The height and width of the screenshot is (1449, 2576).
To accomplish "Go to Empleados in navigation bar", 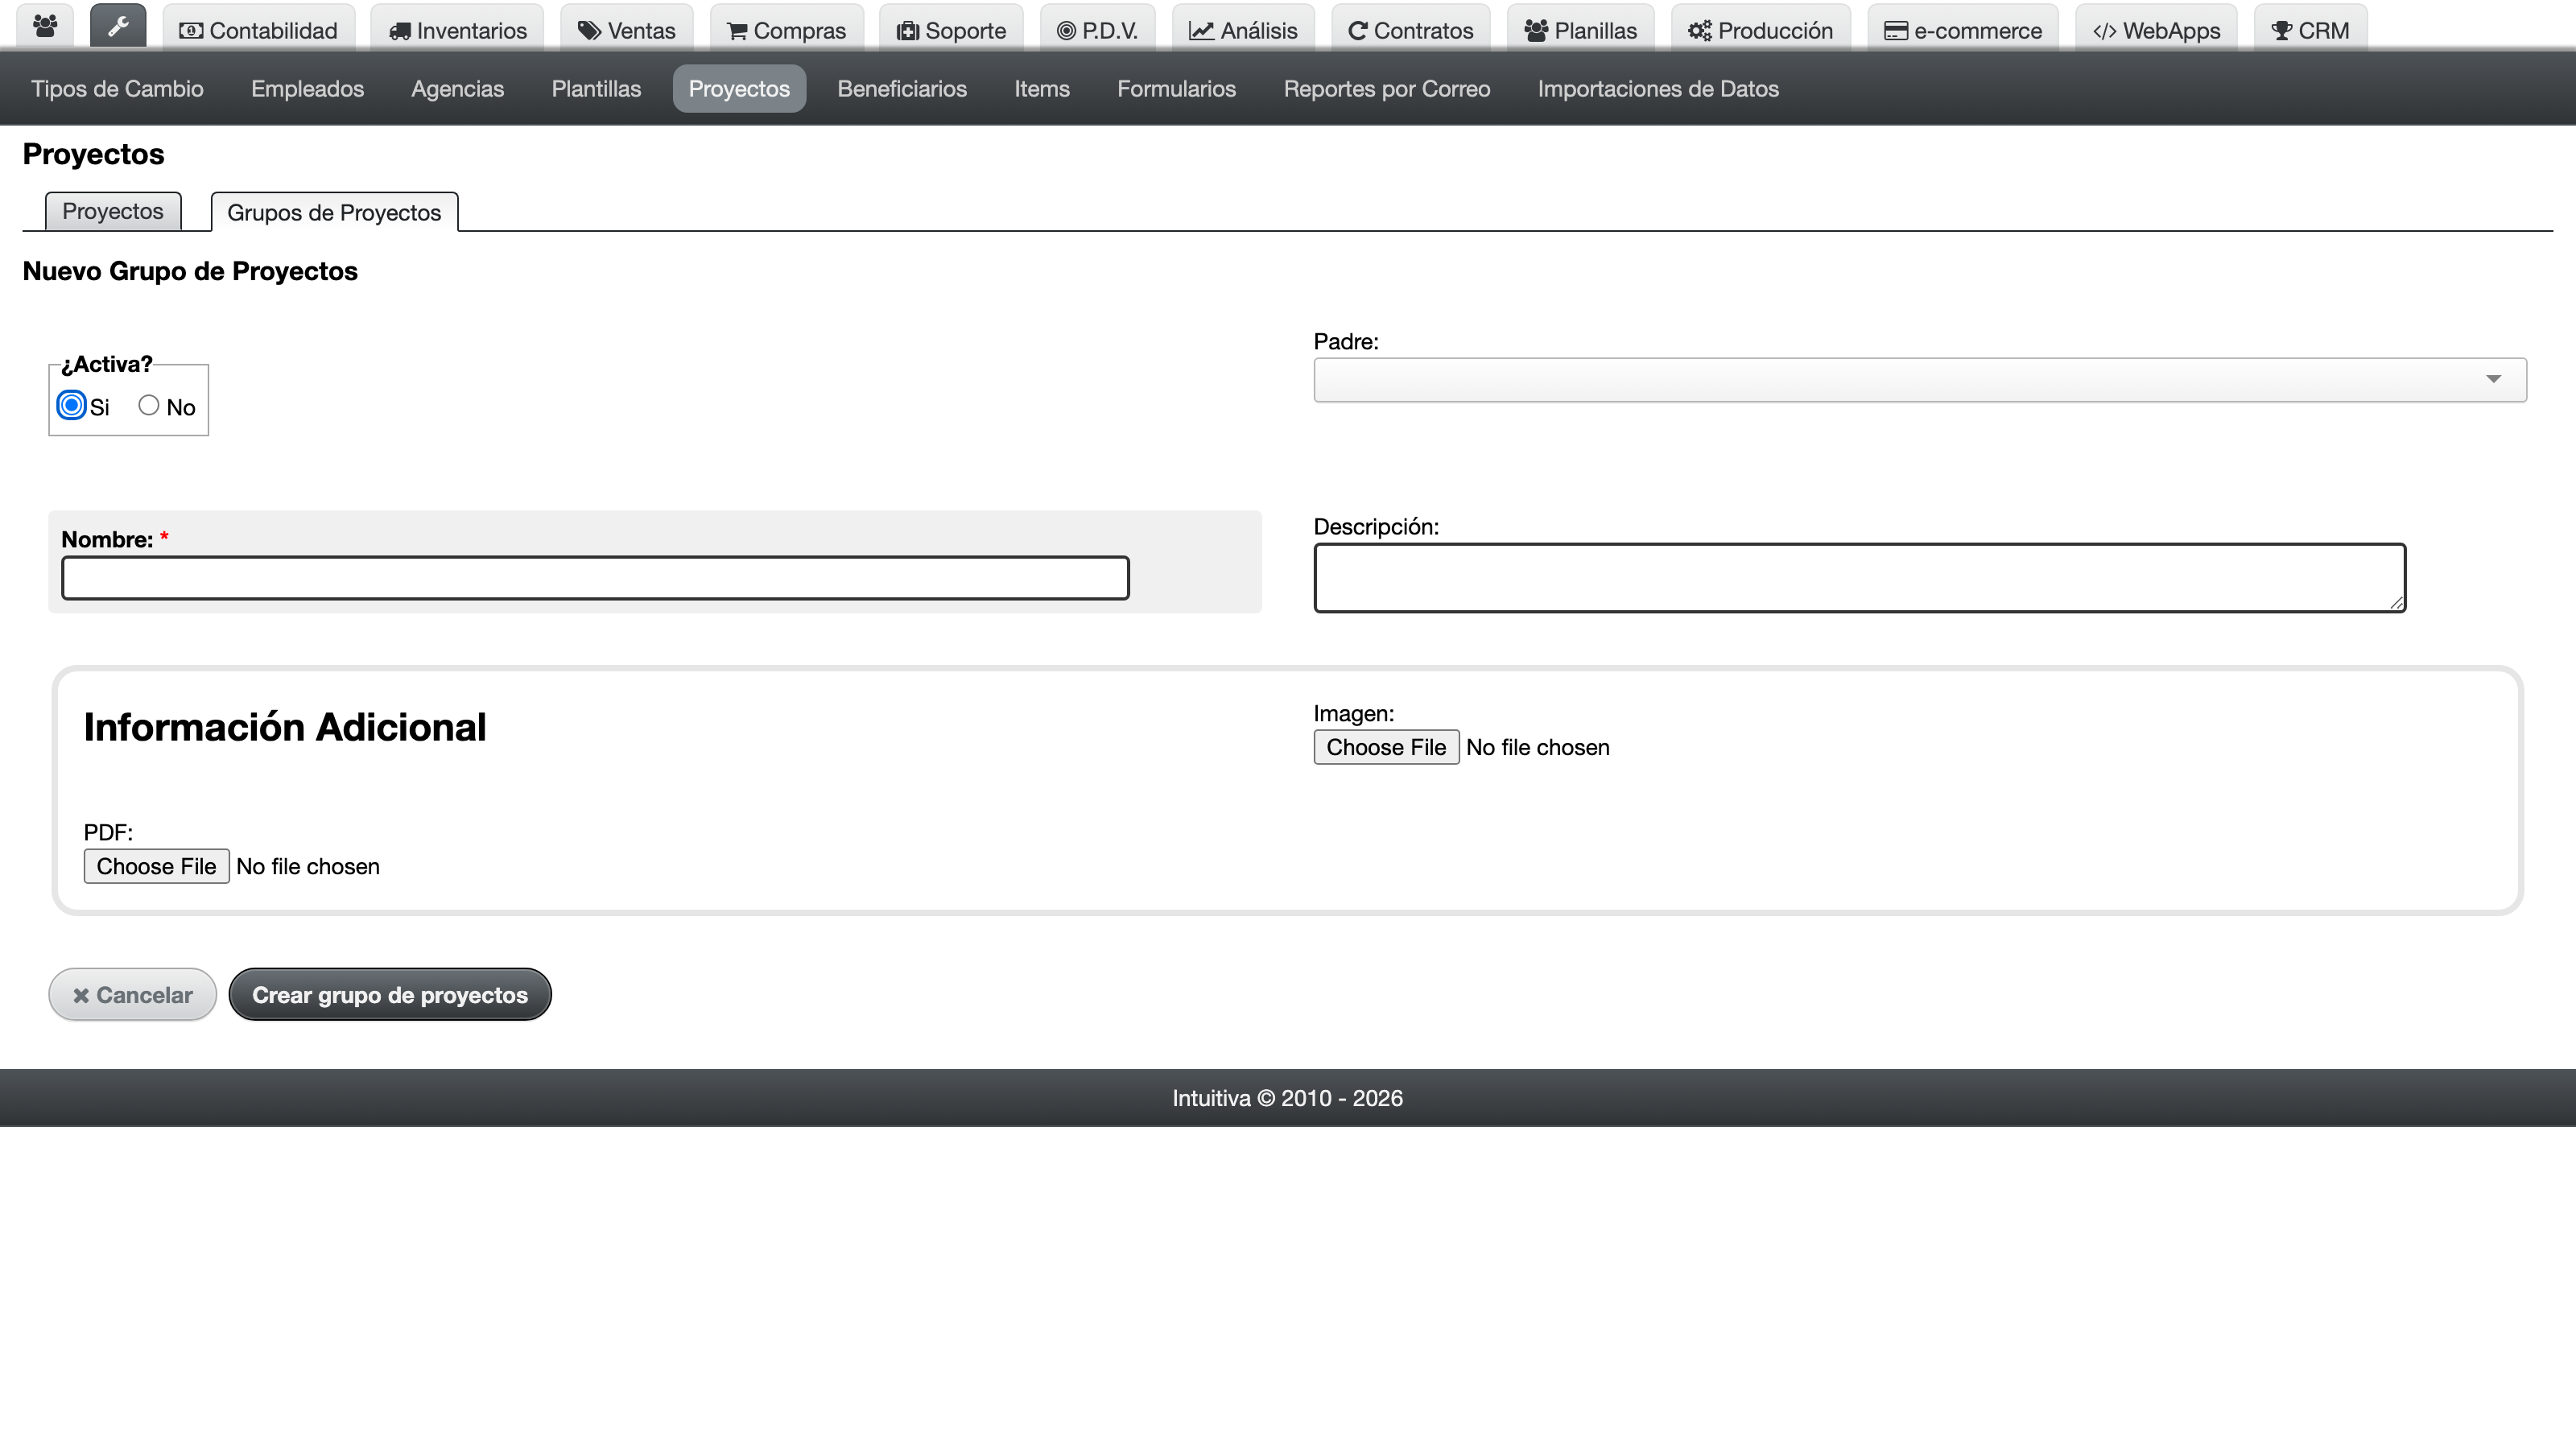I will (307, 89).
